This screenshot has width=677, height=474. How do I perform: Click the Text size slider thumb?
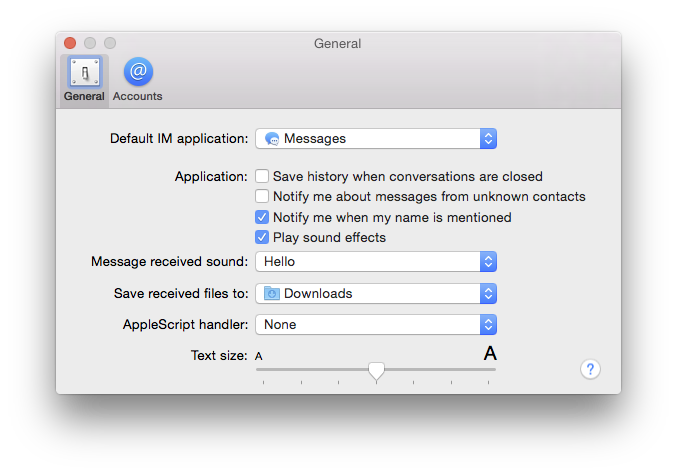[376, 371]
